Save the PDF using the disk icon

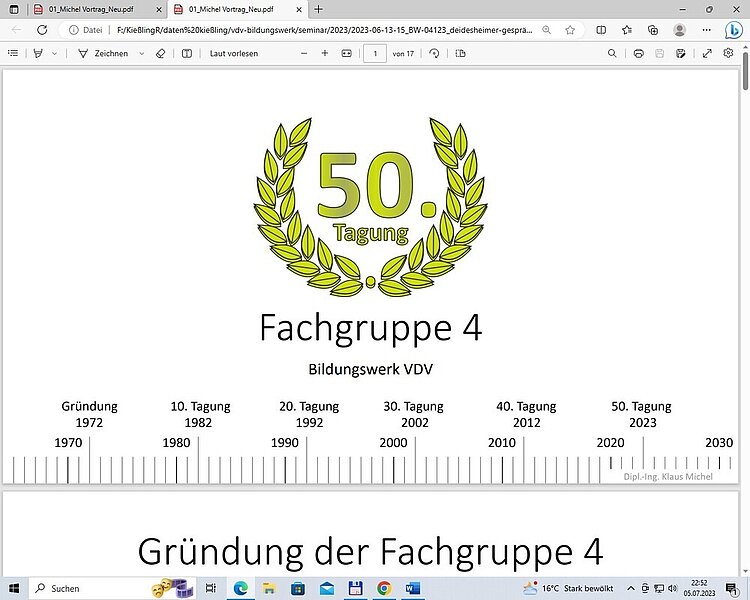coord(660,53)
